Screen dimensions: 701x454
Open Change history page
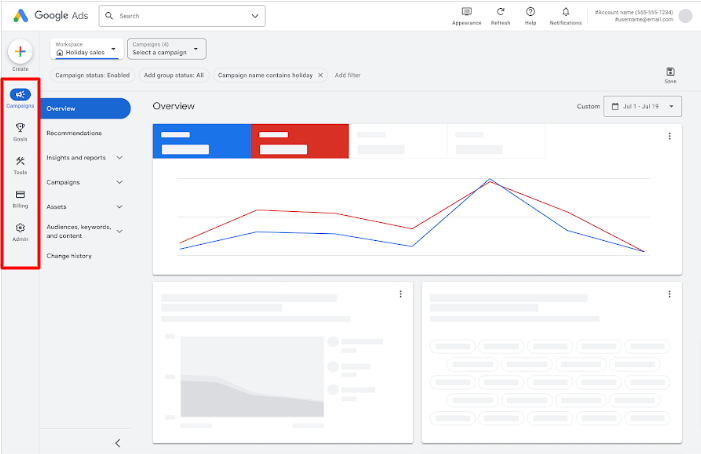pyautogui.click(x=69, y=256)
